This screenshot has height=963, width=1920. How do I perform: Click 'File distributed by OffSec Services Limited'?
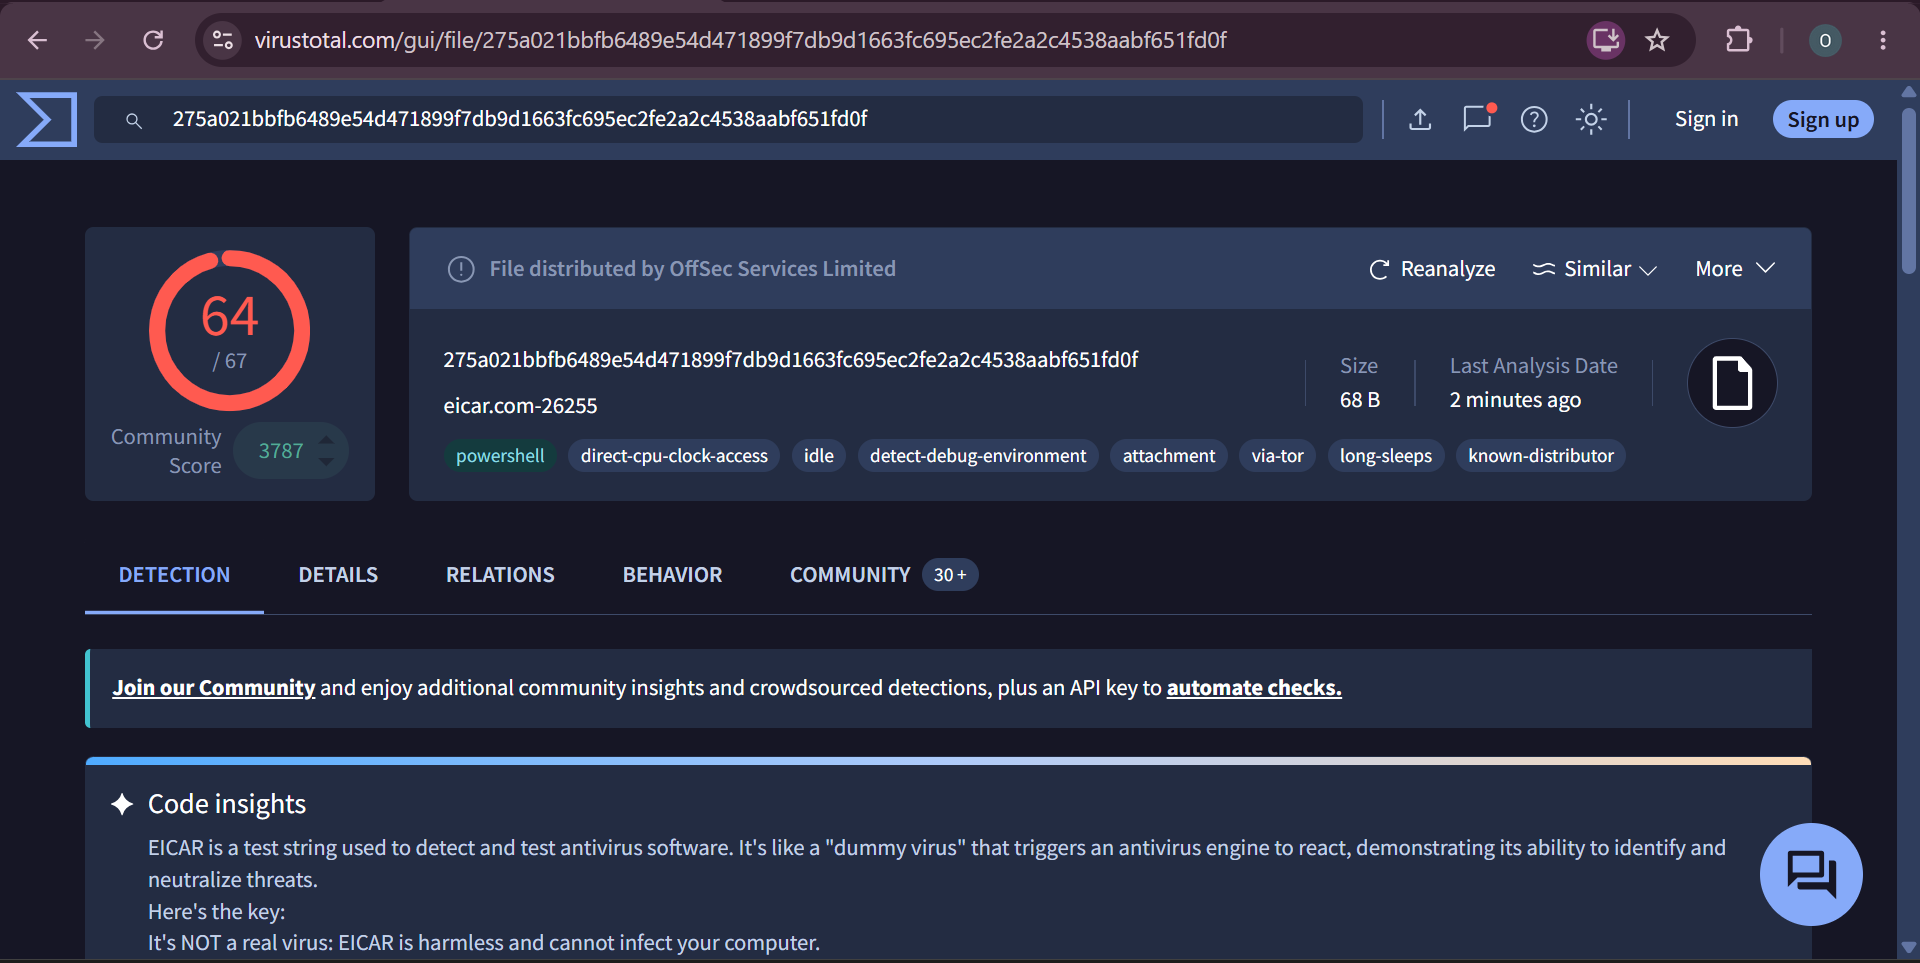pyautogui.click(x=692, y=269)
